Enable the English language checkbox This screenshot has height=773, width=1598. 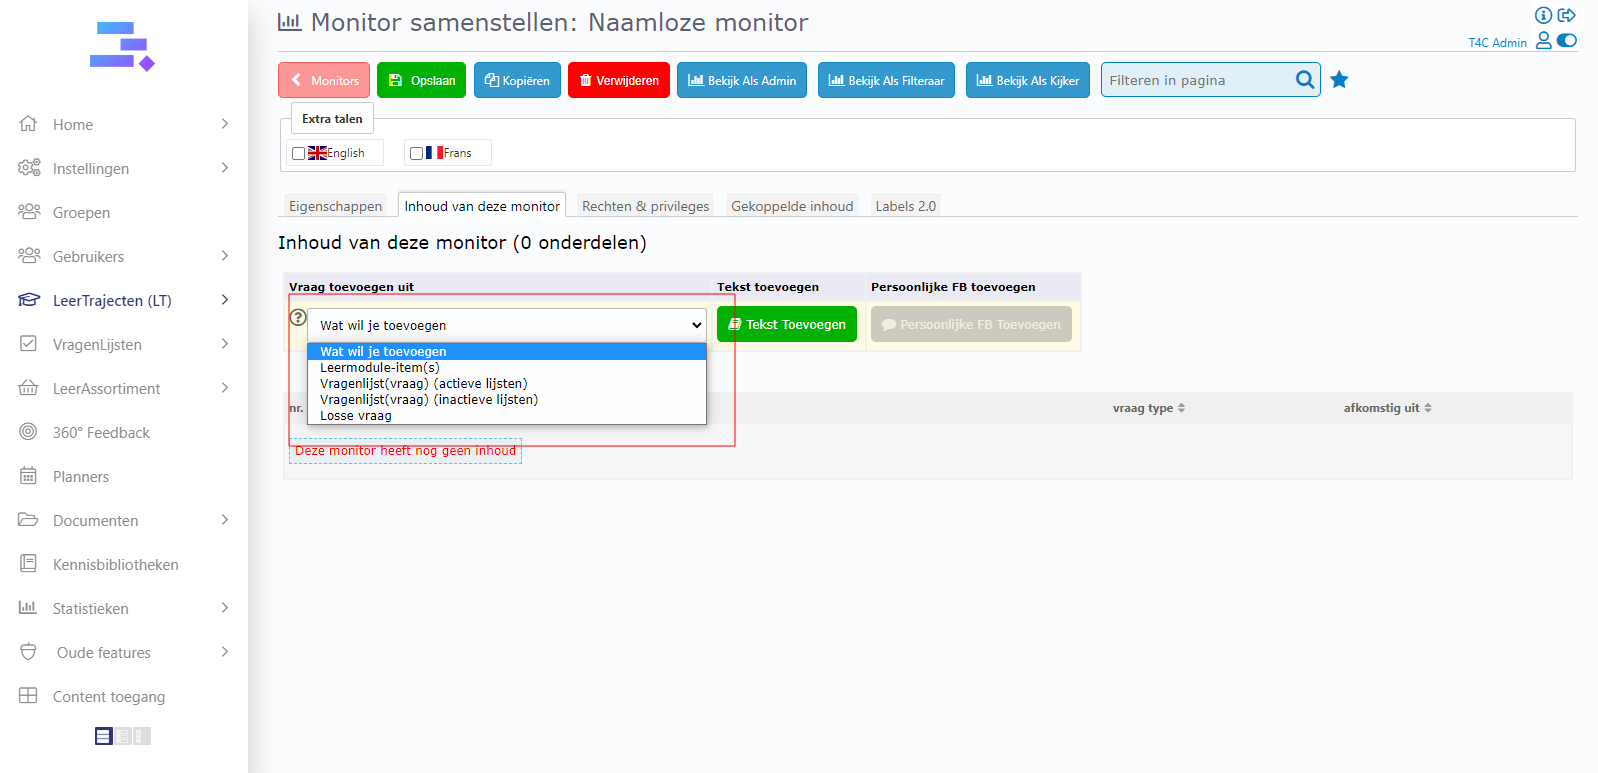298,154
